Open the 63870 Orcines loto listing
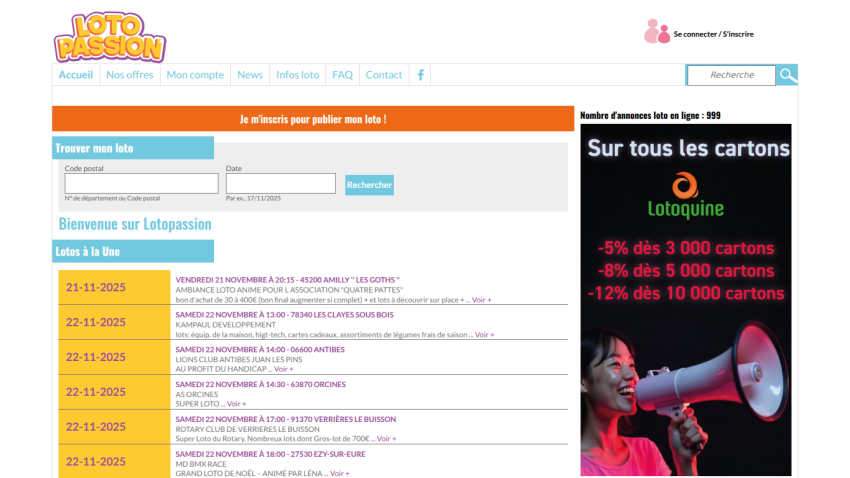 261,384
